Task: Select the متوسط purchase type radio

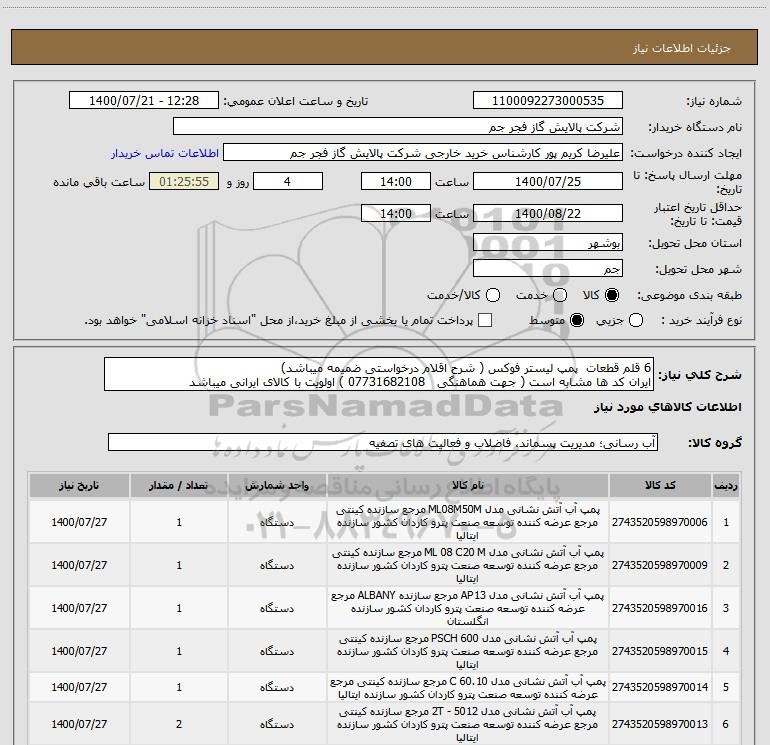Action: [x=577, y=321]
